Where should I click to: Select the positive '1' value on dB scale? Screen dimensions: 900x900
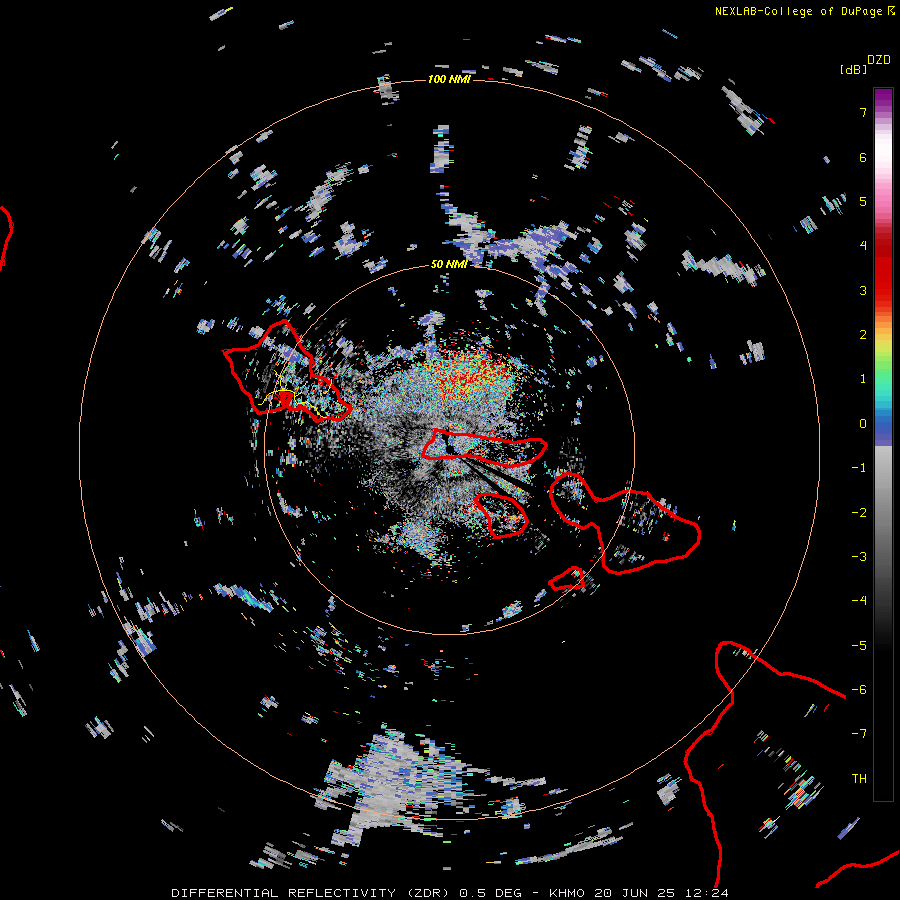pos(863,379)
